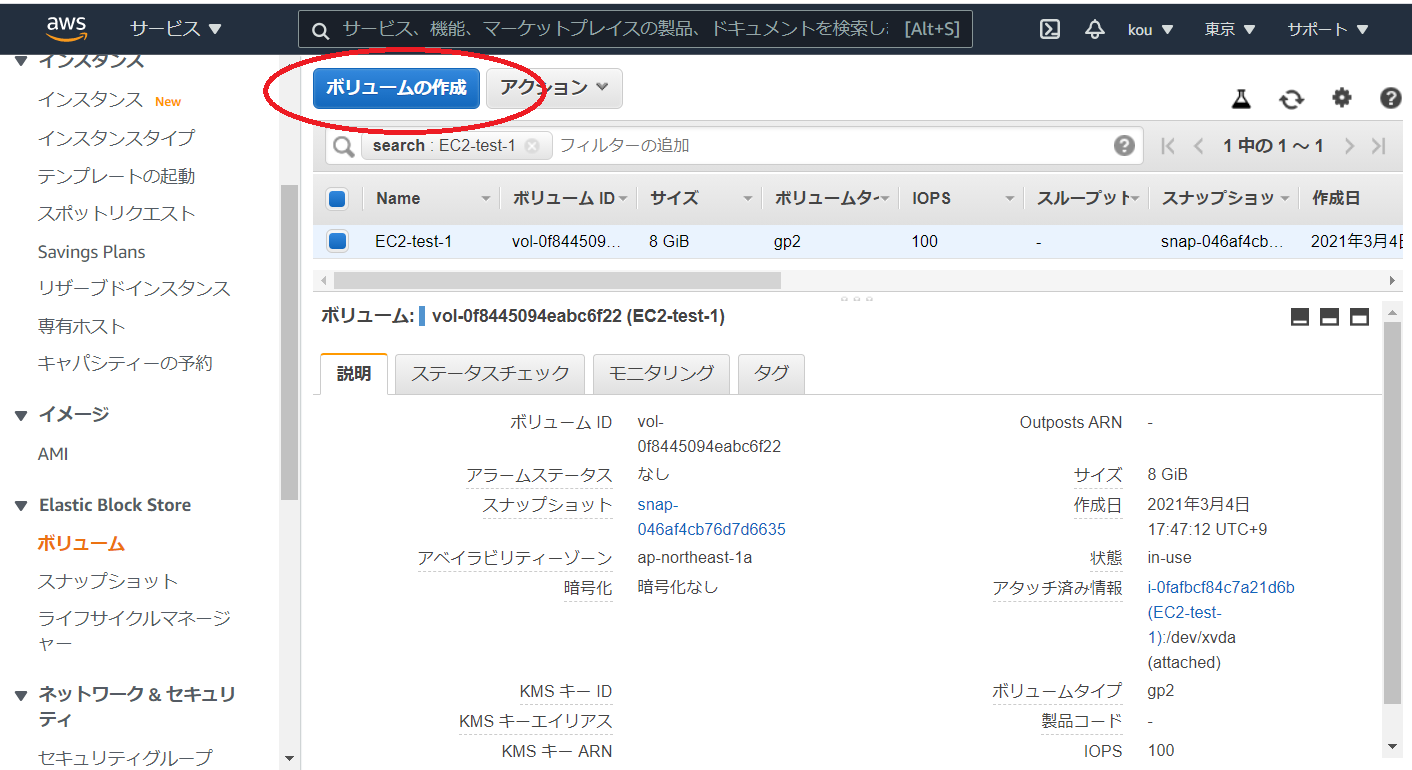Open the table settings gear icon
The width and height of the screenshot is (1412, 770).
click(1342, 97)
